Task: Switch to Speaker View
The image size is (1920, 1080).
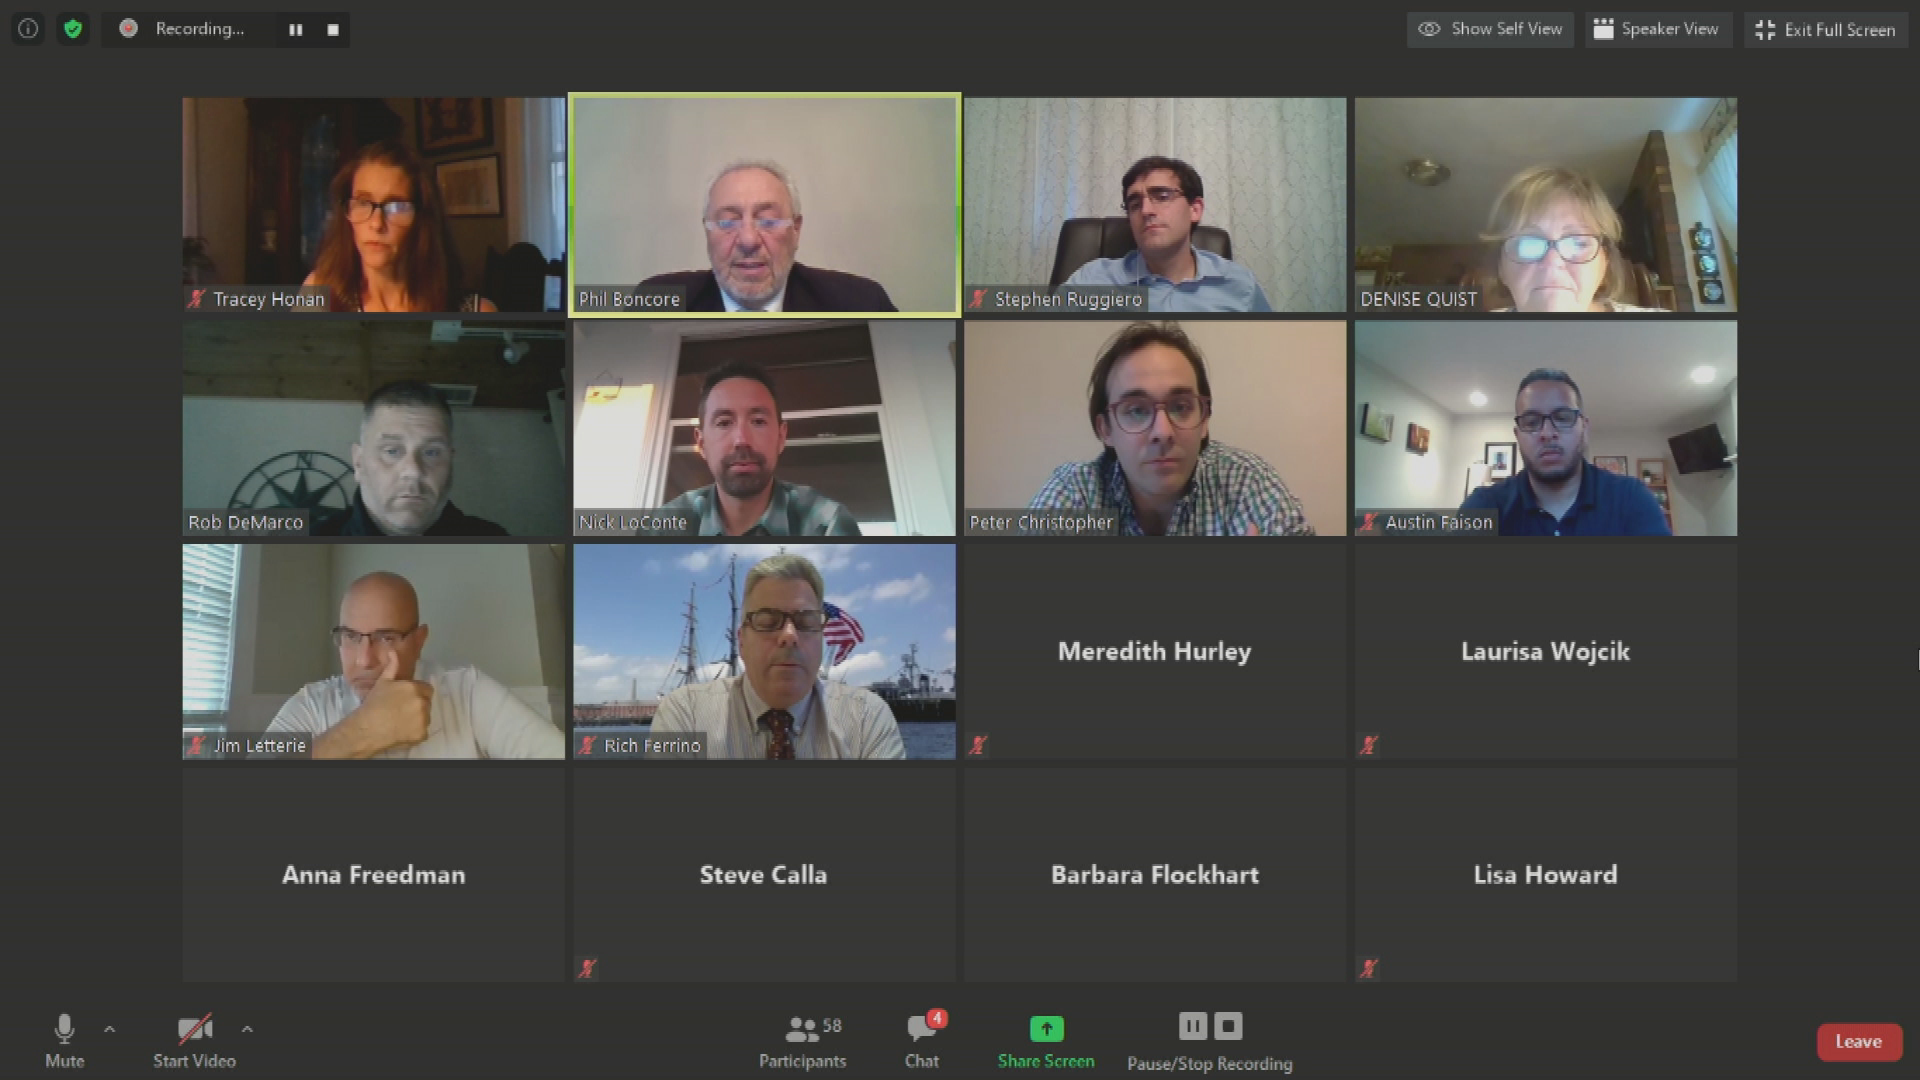Action: pyautogui.click(x=1657, y=29)
